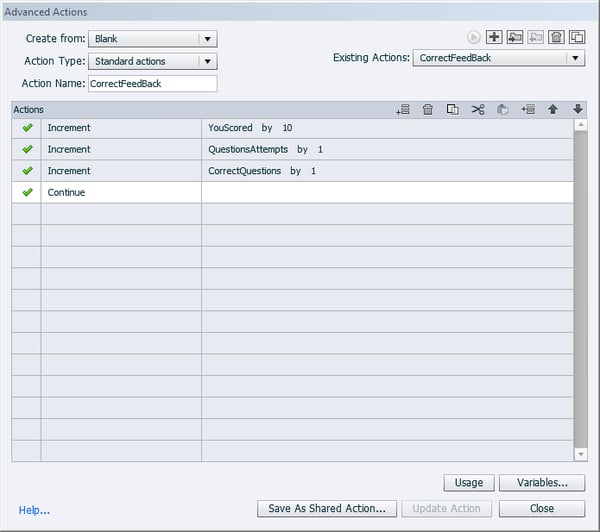Delete the action using the top trash icon
Image resolution: width=600 pixels, height=532 pixels.
(x=556, y=37)
